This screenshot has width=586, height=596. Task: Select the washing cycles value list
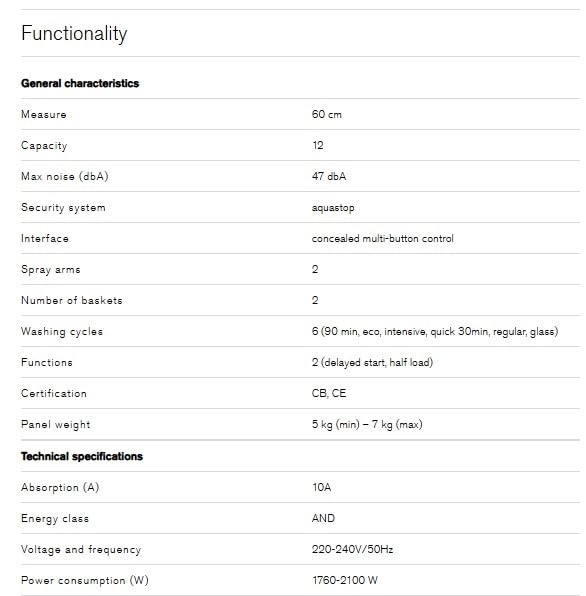click(435, 331)
